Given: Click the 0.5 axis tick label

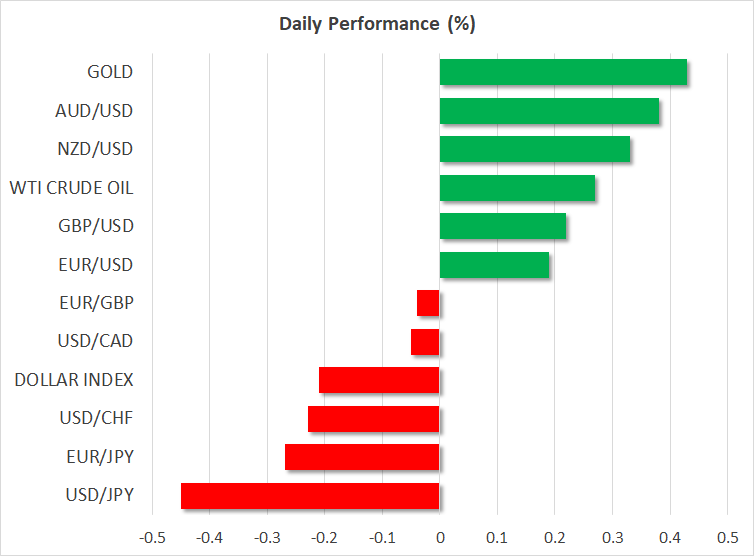Looking at the screenshot, I should [727, 538].
